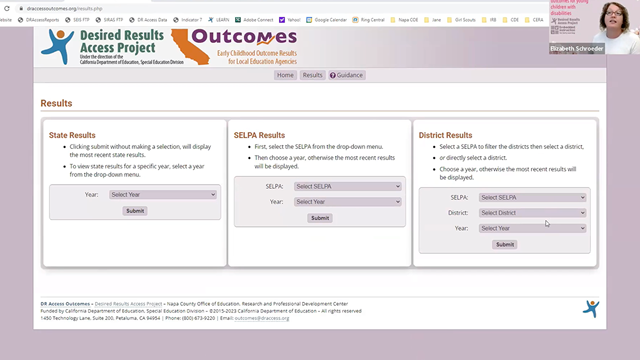Click the Desired Results Access Project logo
This screenshot has width=640, height=360.
tap(112, 47)
